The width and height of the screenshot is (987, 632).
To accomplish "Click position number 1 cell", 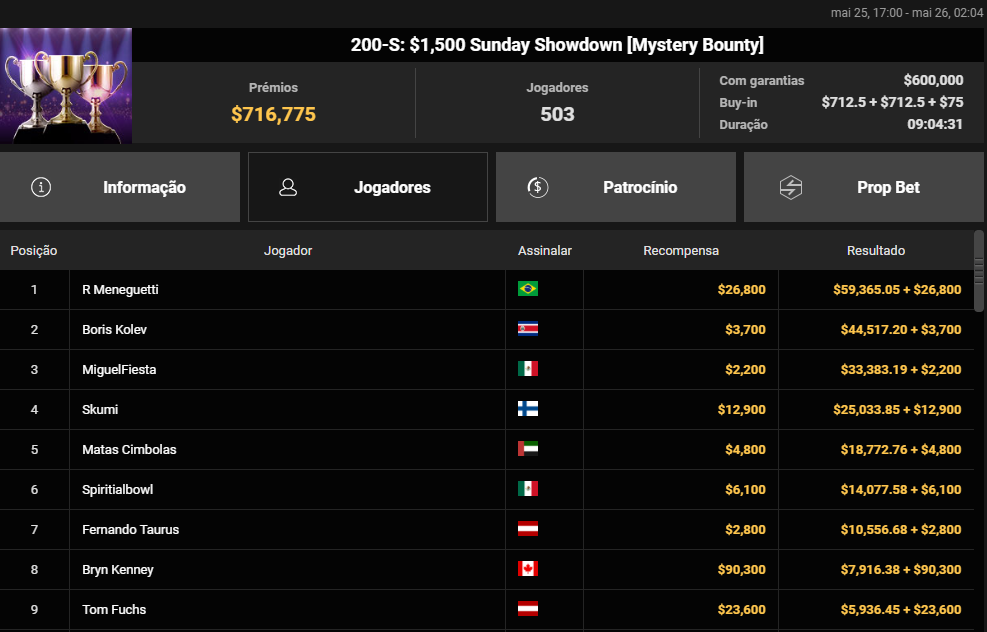I will (34, 290).
